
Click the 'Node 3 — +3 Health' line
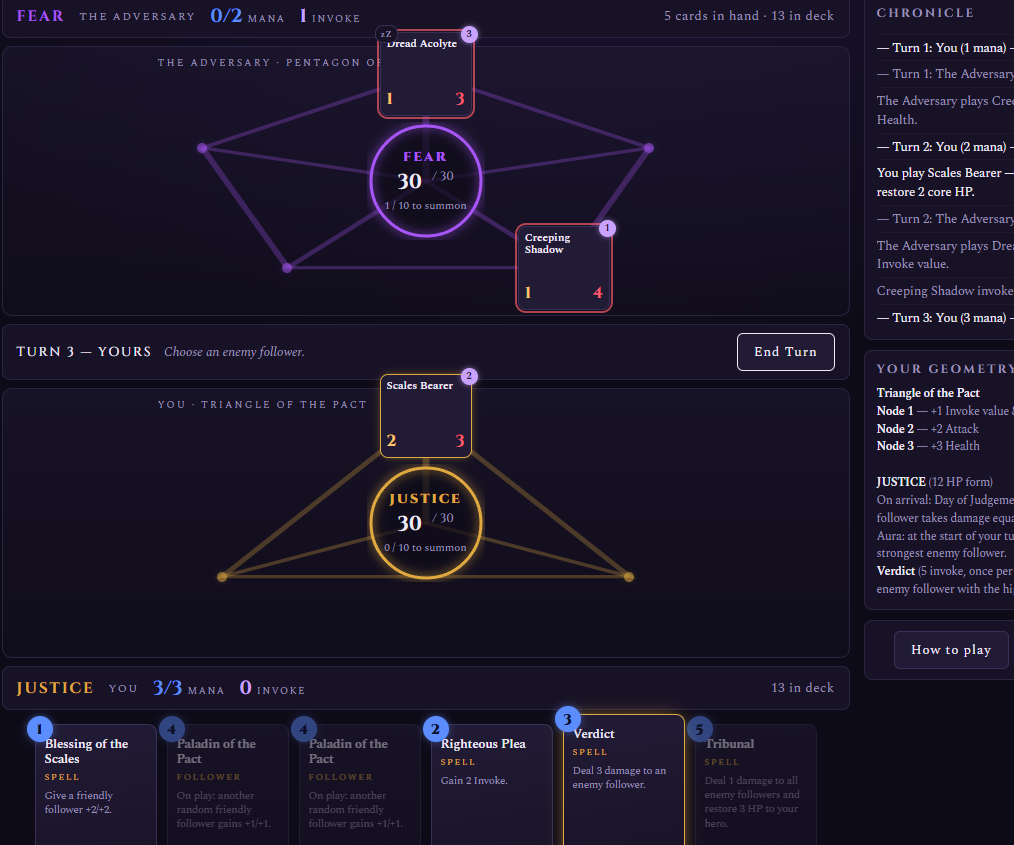[927, 446]
